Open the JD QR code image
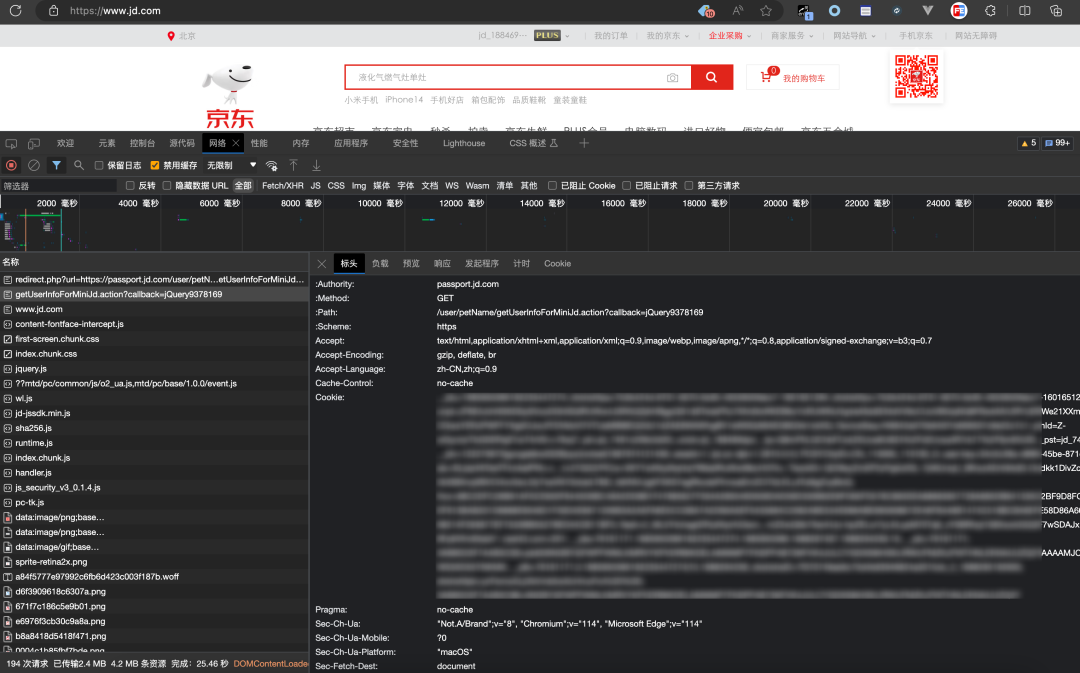Image resolution: width=1080 pixels, height=673 pixels. [x=916, y=76]
